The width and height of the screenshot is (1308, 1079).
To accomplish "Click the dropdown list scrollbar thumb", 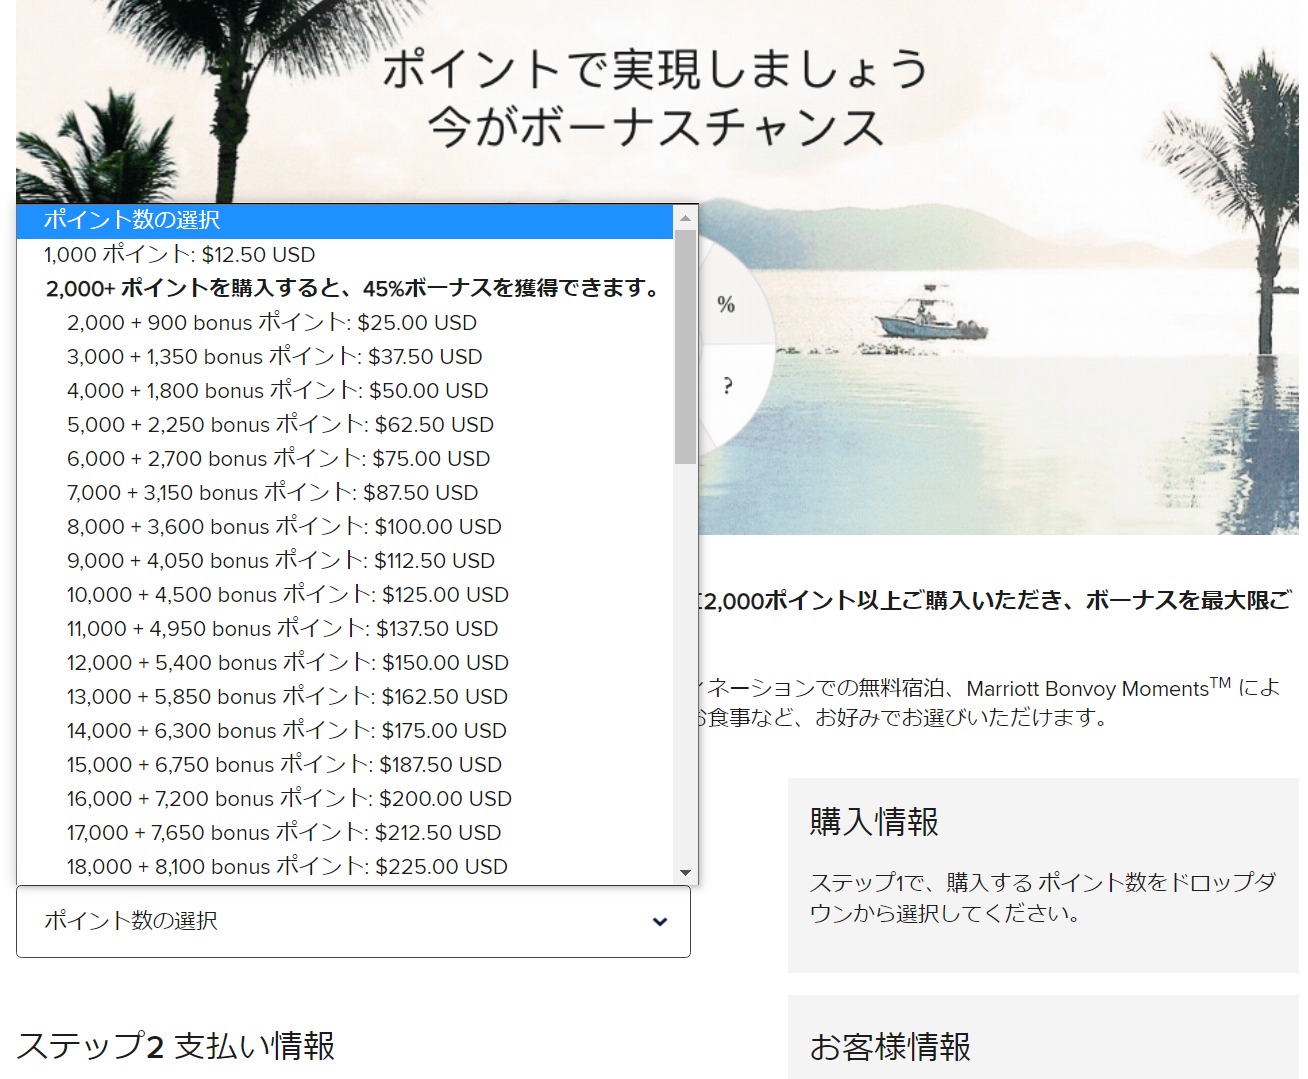I will tap(685, 346).
